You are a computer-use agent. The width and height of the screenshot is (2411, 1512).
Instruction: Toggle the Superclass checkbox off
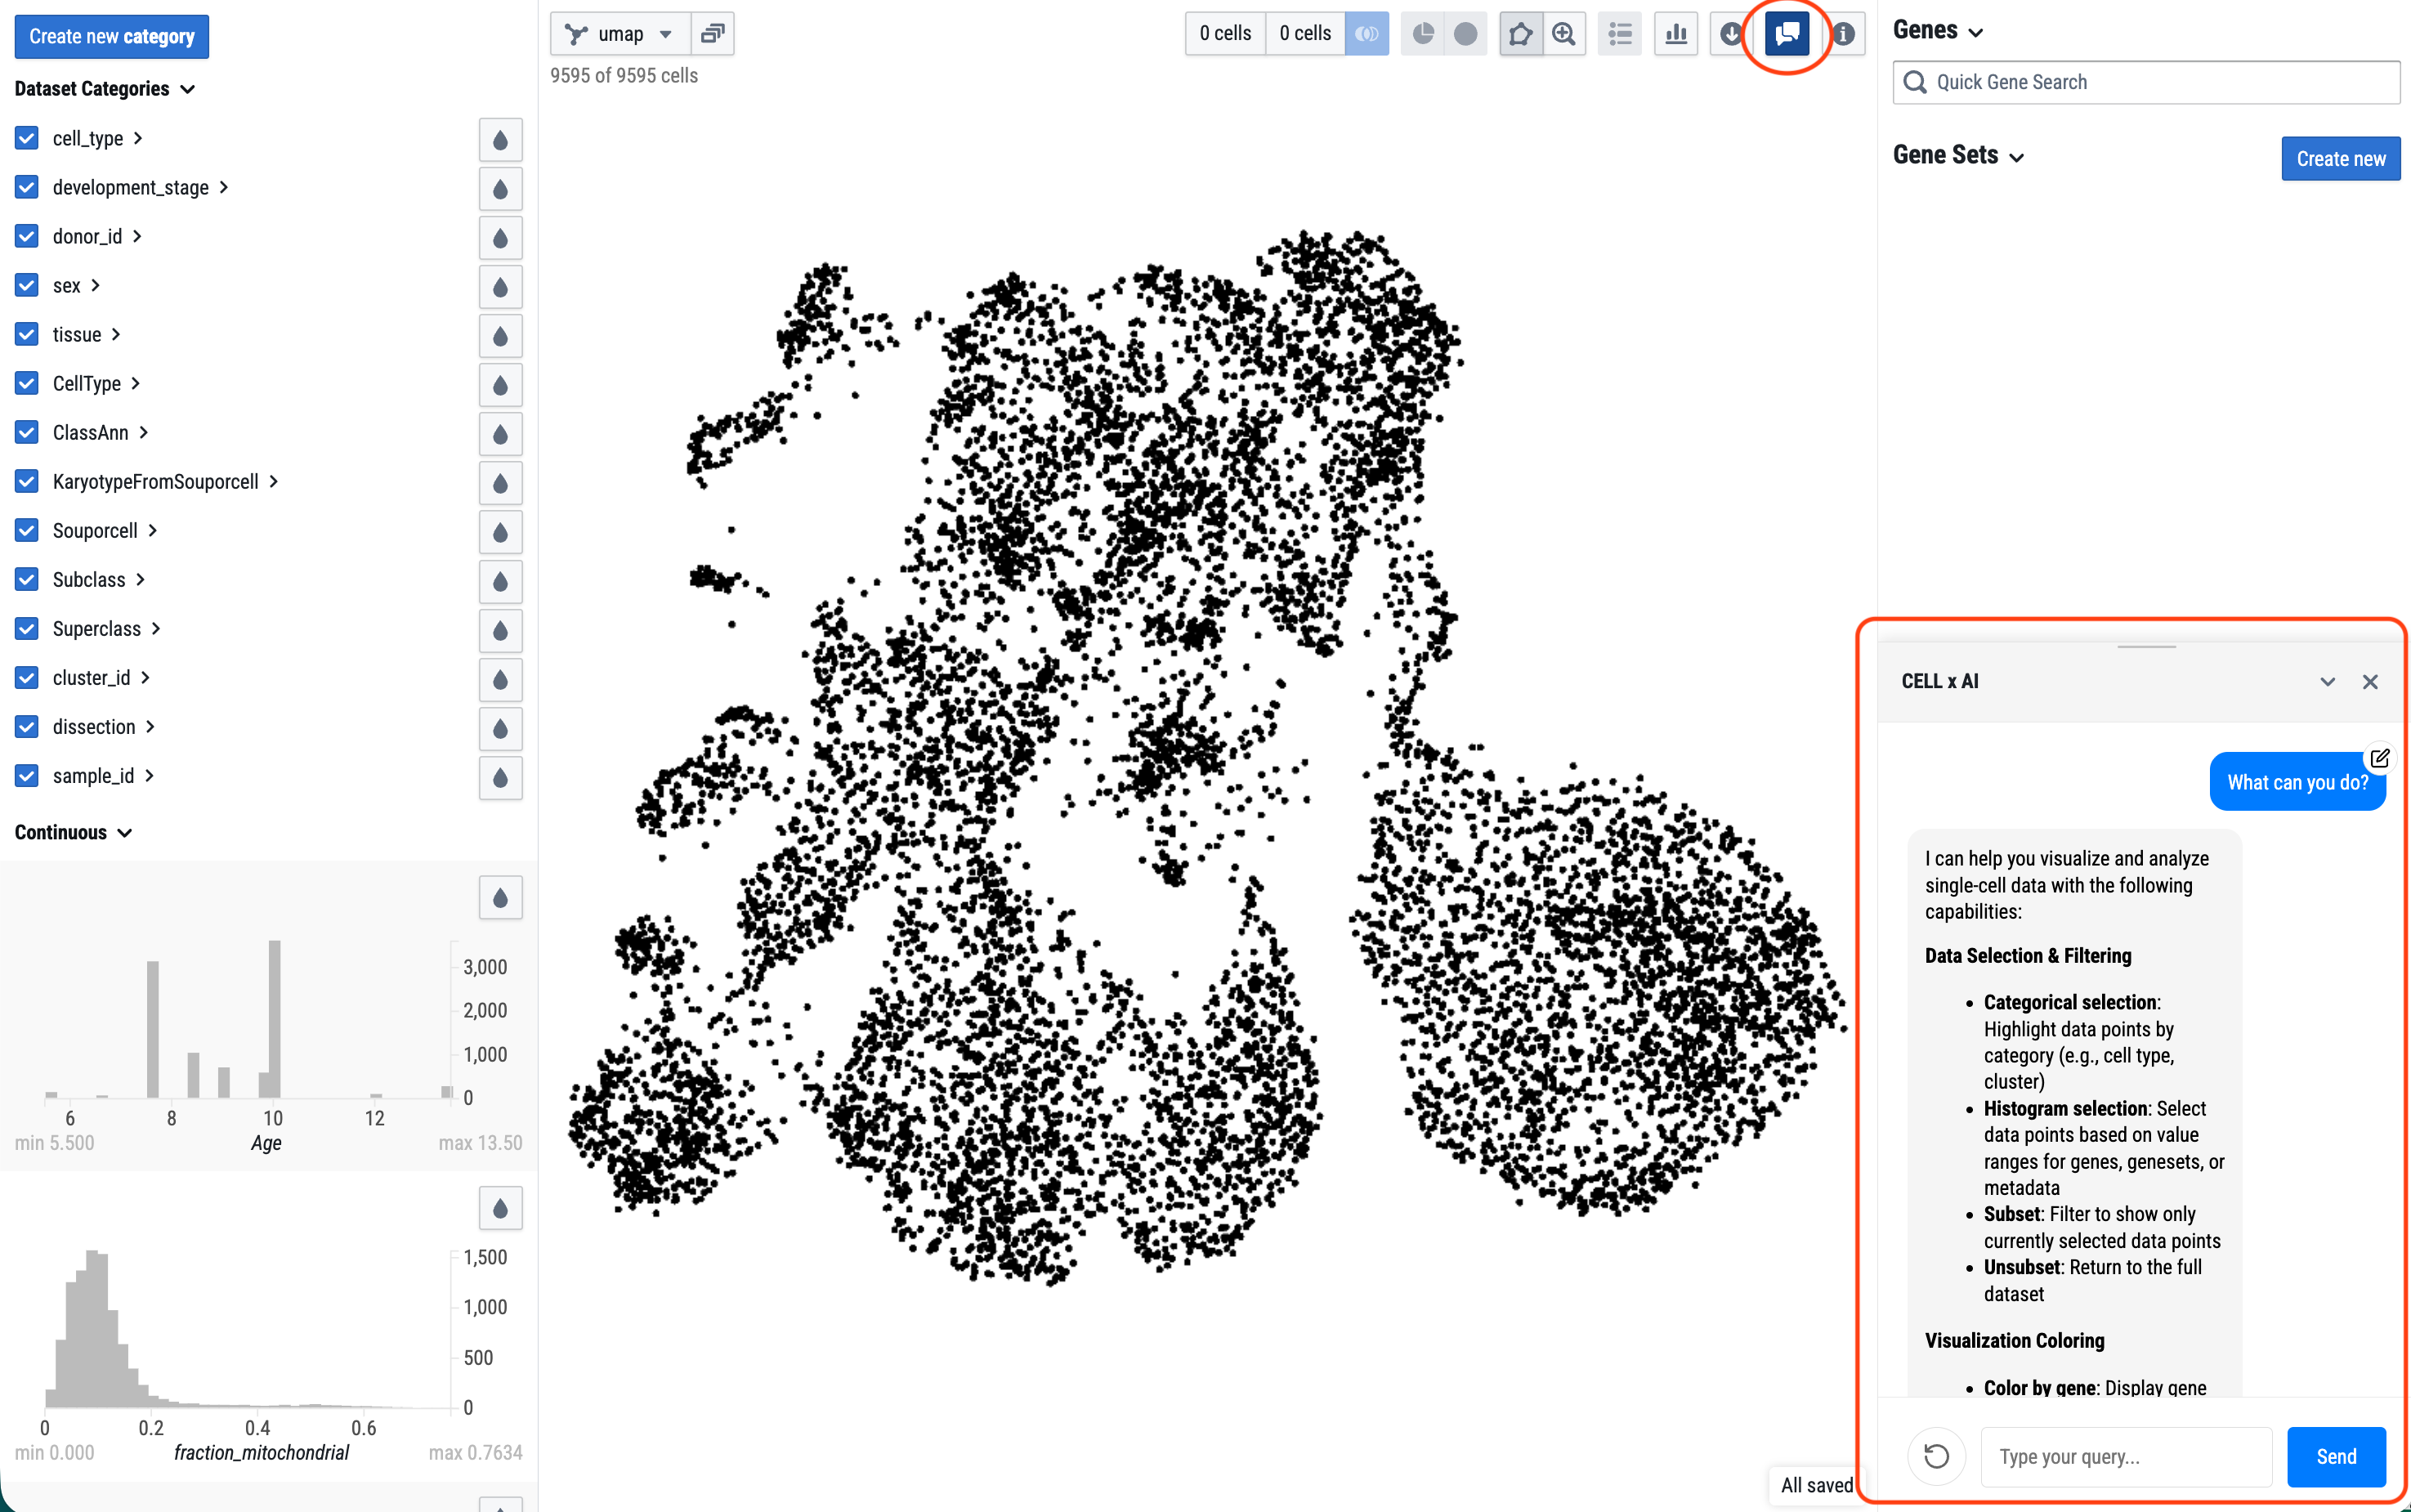27,628
